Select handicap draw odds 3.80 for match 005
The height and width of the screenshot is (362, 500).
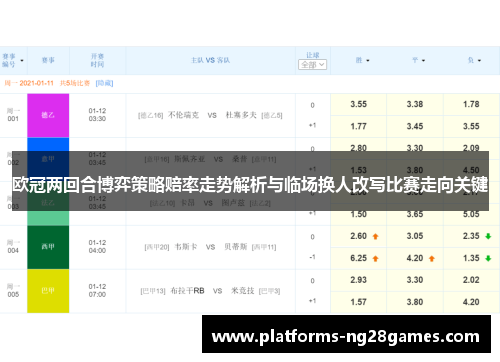point(415,302)
